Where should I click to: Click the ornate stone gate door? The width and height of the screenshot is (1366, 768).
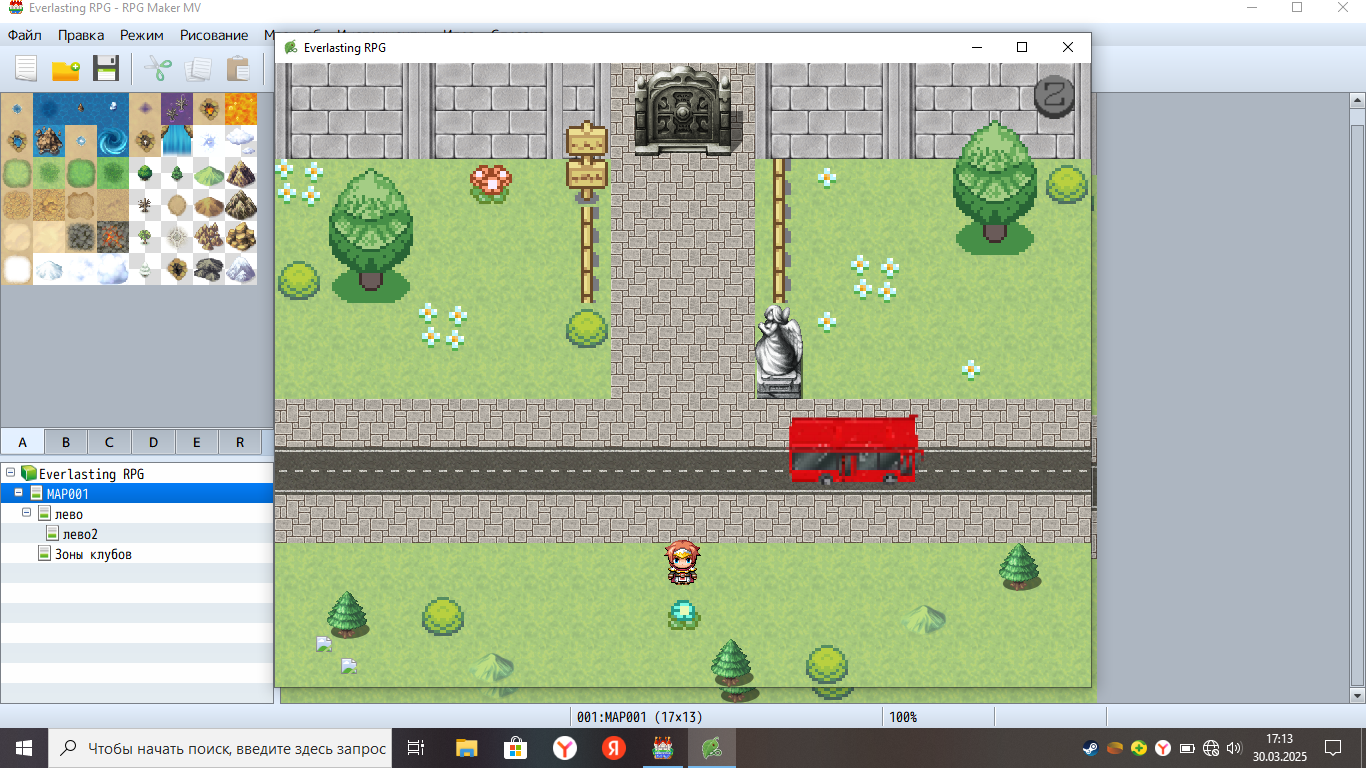tap(683, 110)
